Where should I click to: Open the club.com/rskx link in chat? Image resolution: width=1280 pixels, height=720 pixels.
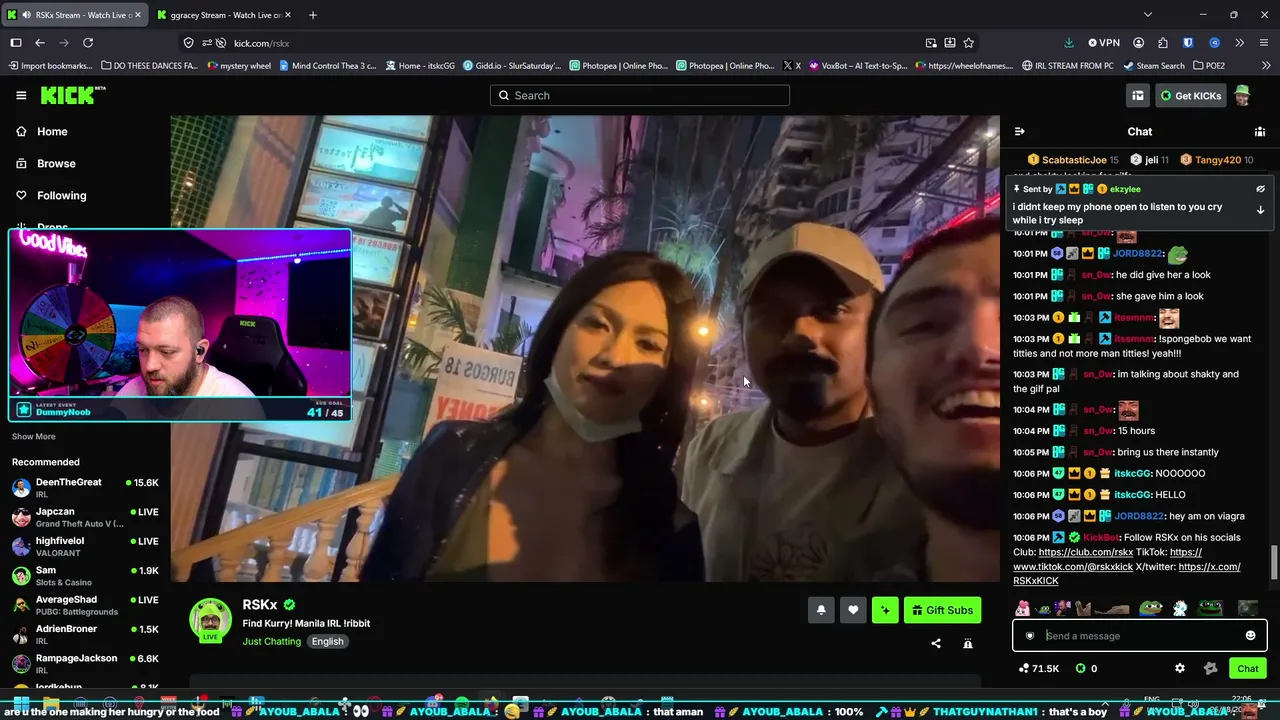pos(1086,552)
